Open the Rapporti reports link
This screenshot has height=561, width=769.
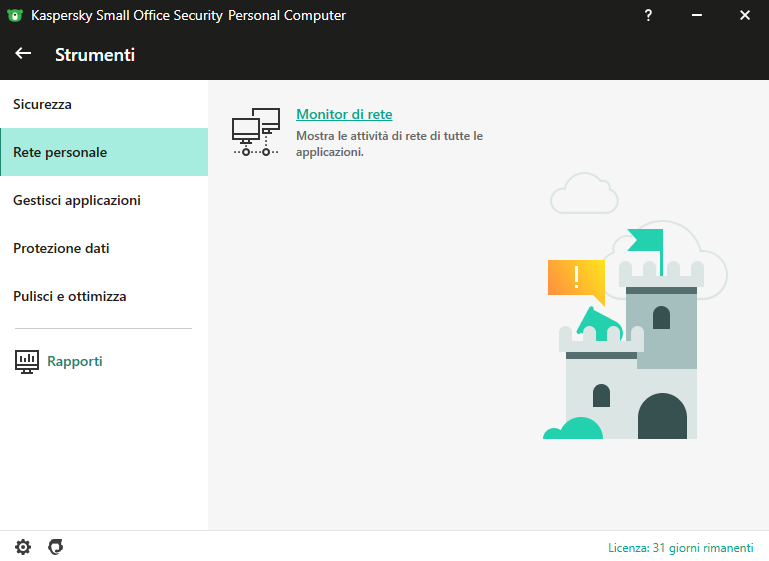(75, 361)
